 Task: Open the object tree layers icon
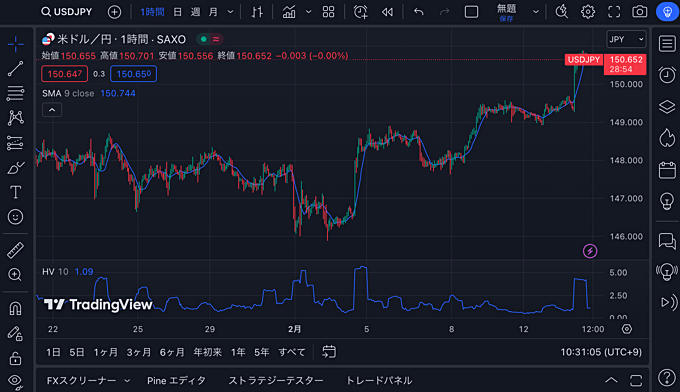[x=667, y=106]
